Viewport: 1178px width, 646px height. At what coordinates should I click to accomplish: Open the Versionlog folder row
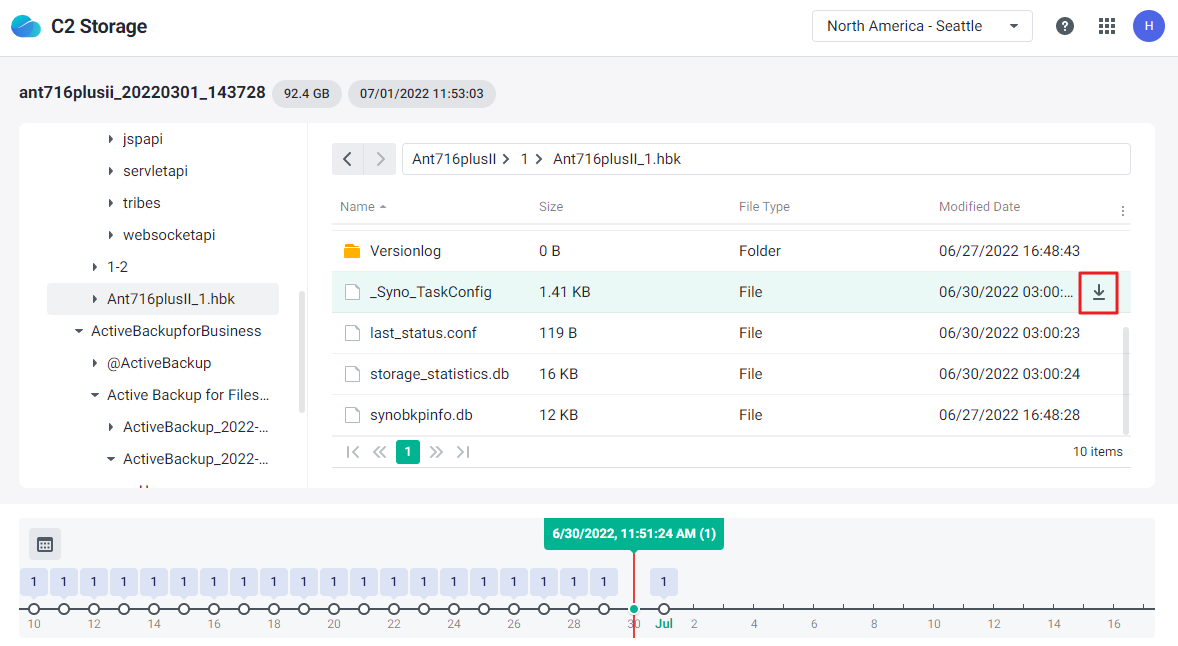click(x=731, y=251)
